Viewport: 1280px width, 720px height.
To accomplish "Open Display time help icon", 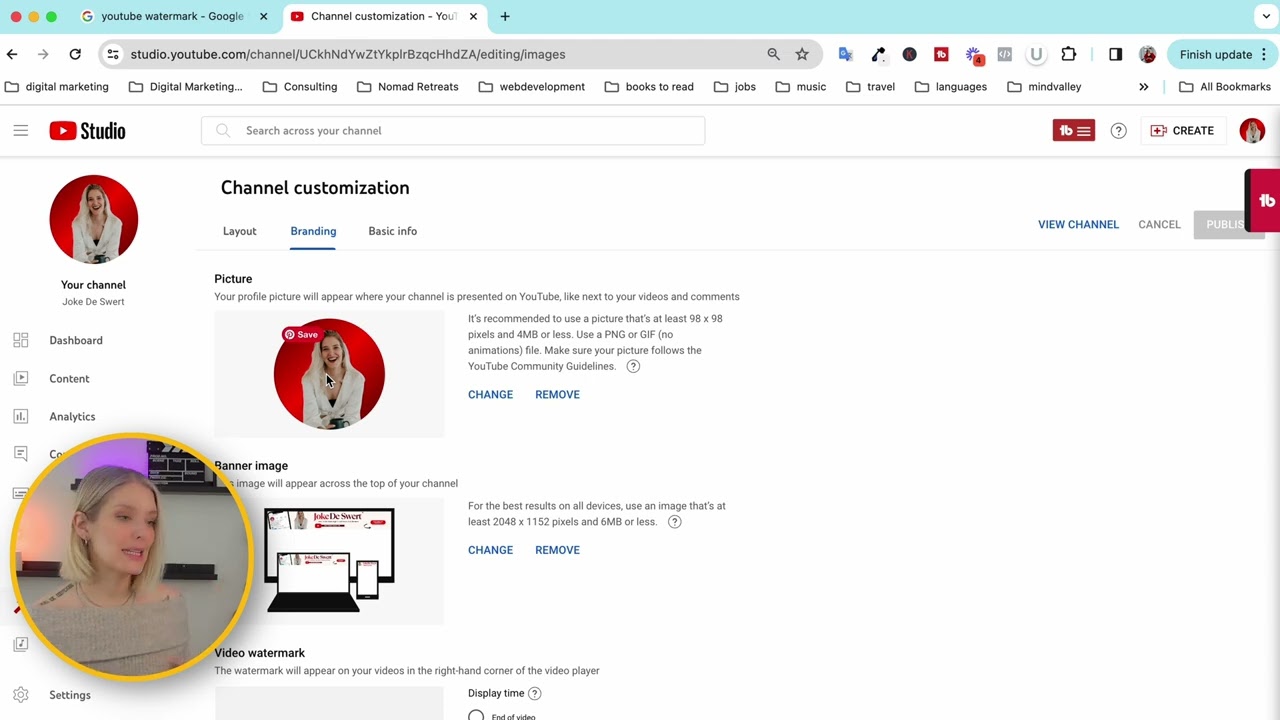I will [x=534, y=693].
